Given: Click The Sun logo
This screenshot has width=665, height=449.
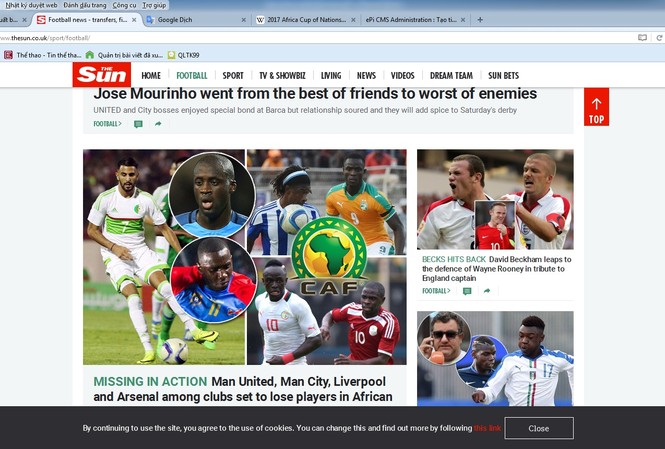Looking at the screenshot, I should tap(102, 75).
